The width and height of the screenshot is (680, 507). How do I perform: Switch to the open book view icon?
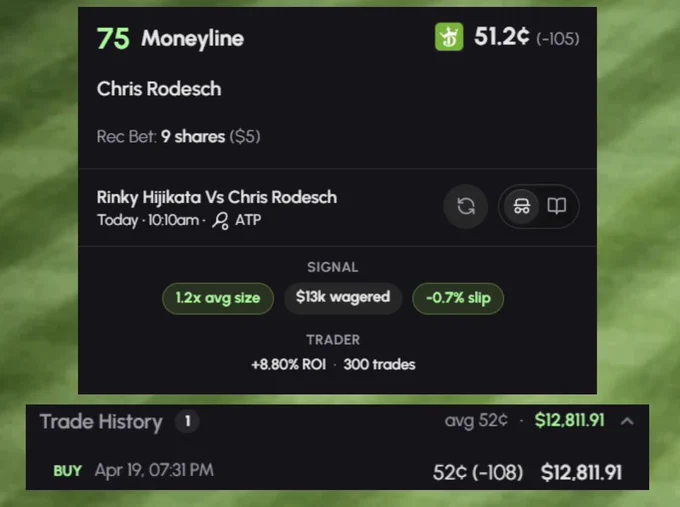(x=556, y=206)
